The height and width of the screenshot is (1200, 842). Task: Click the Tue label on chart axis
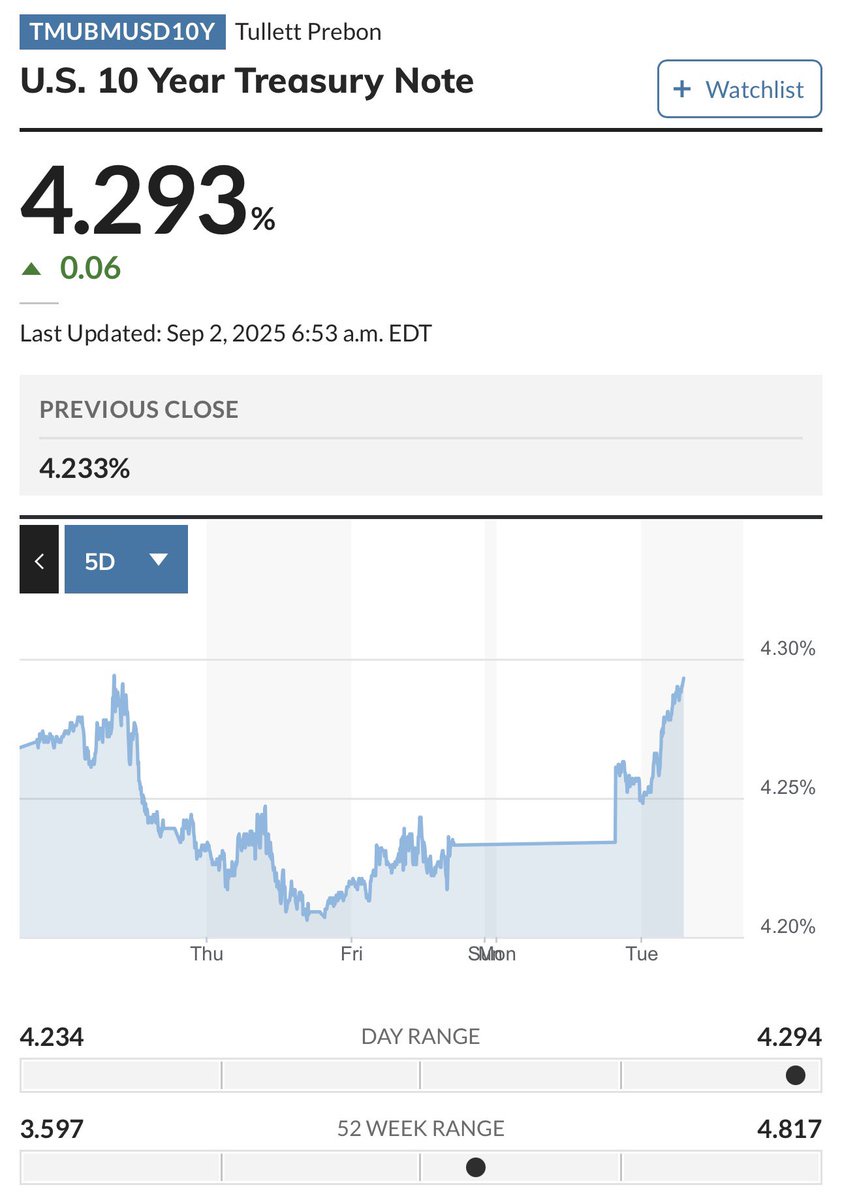click(641, 954)
